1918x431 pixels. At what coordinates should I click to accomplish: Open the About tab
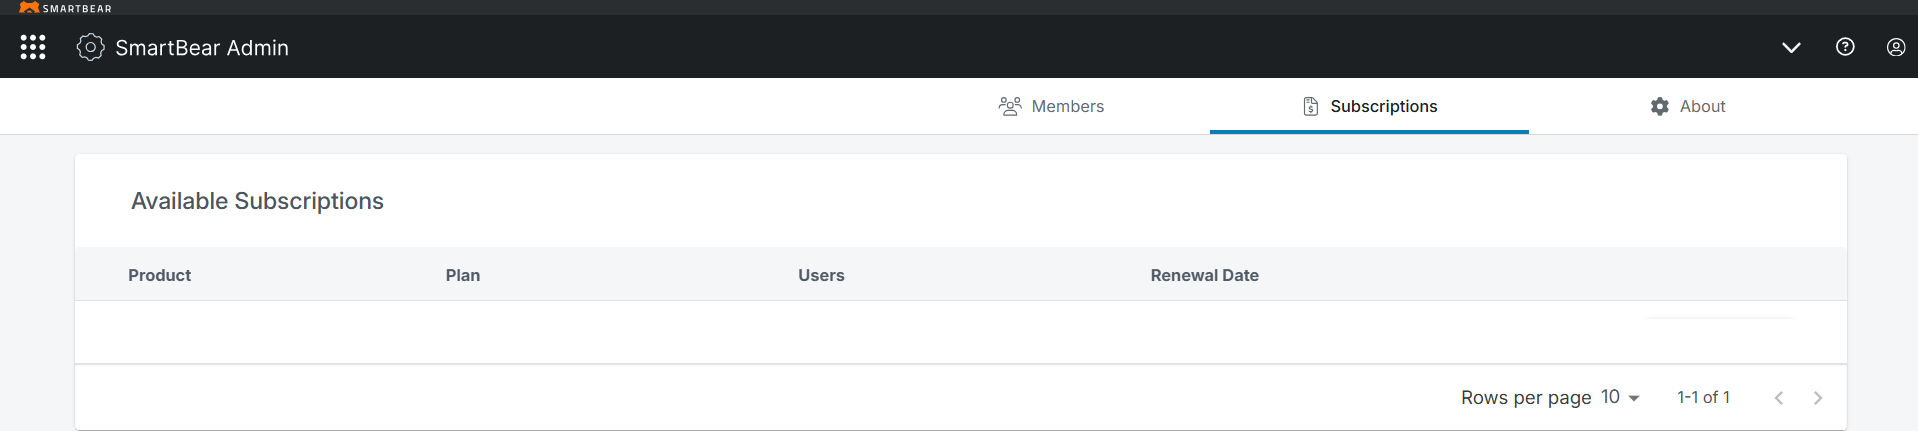tap(1688, 106)
